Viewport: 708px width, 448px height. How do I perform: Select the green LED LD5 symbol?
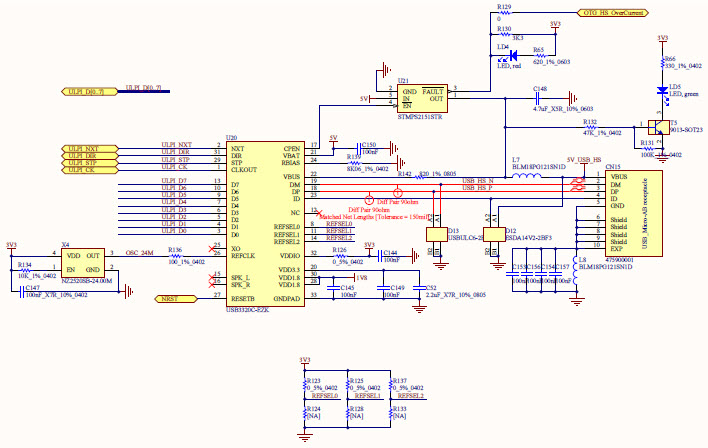tap(662, 91)
